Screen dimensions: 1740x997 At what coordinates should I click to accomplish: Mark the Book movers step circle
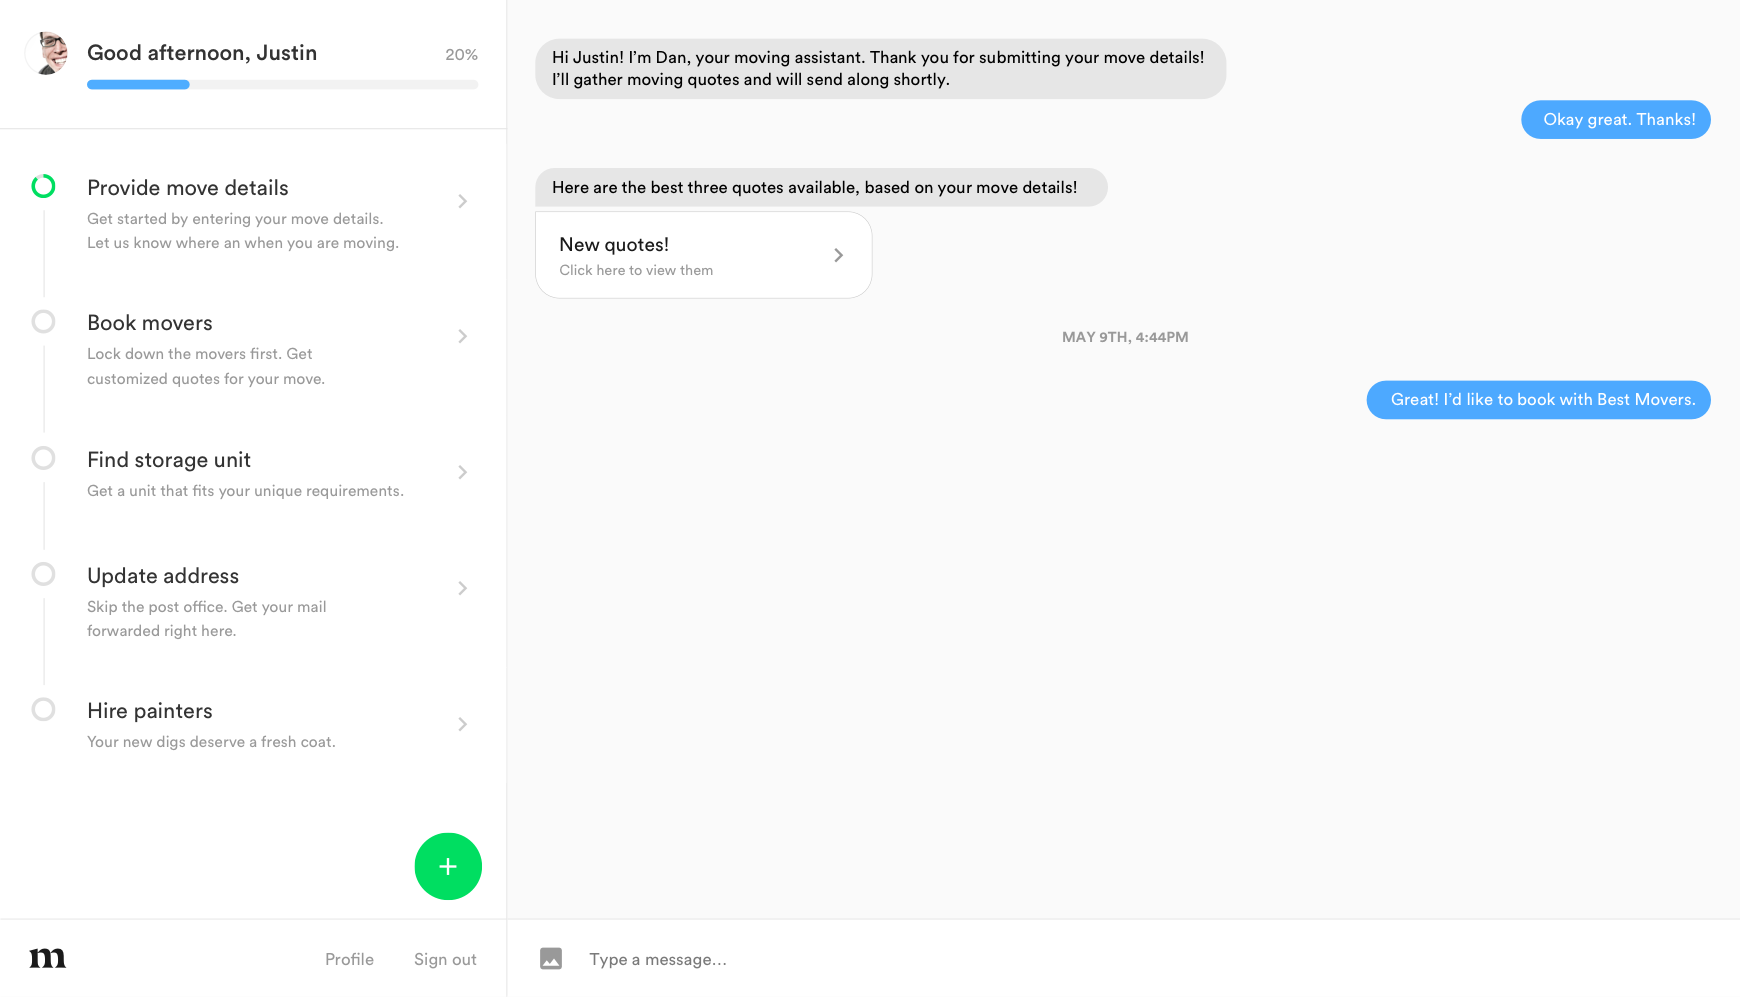[43, 322]
